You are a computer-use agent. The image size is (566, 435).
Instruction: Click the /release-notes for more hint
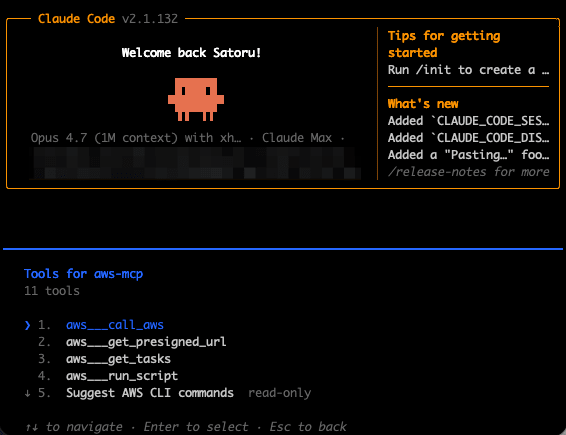coord(469,172)
